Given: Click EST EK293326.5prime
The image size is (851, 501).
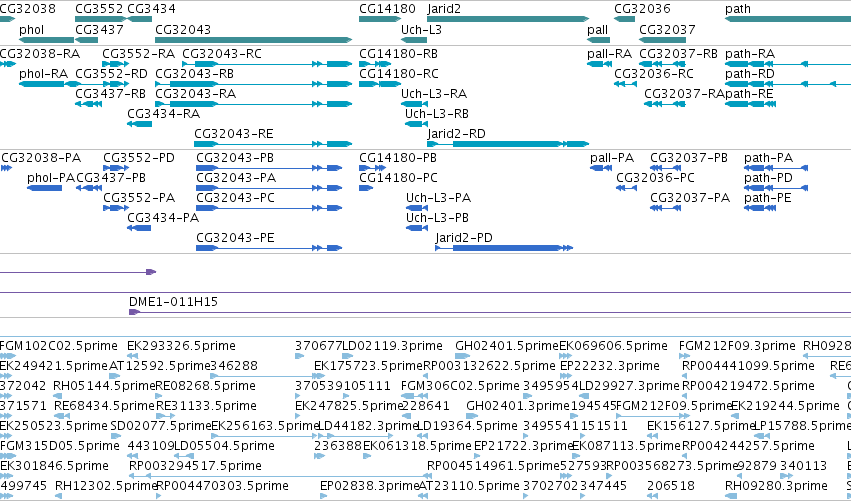Looking at the screenshot, I should [181, 346].
